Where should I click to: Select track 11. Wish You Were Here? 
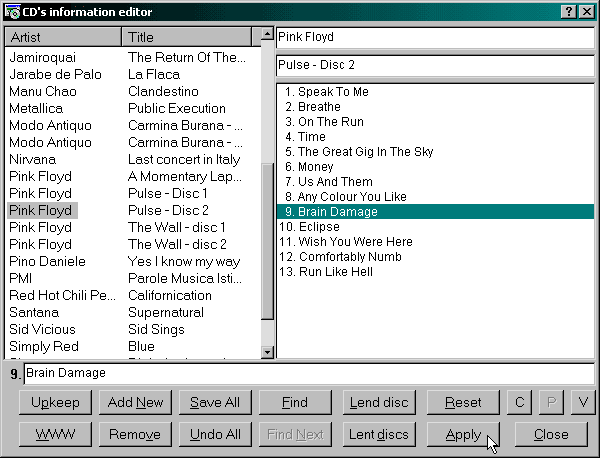(435, 242)
